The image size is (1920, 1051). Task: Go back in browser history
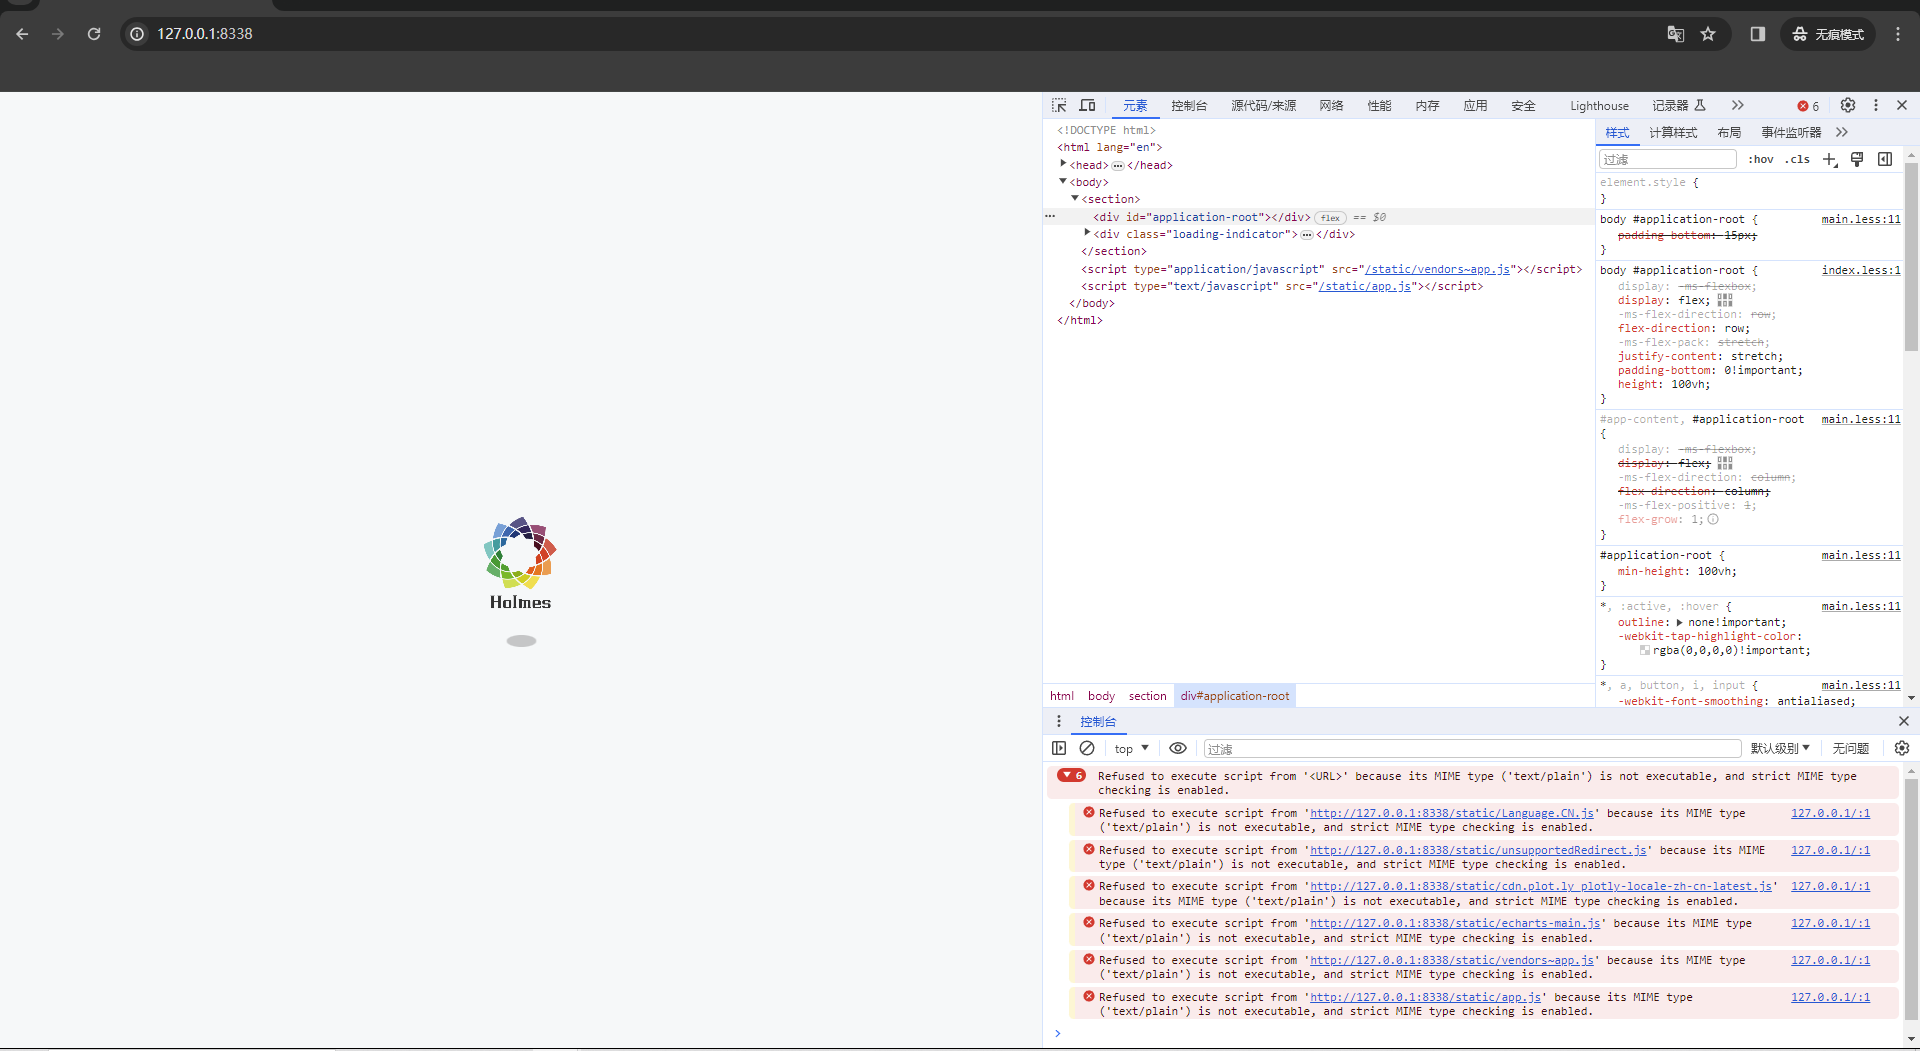[22, 34]
